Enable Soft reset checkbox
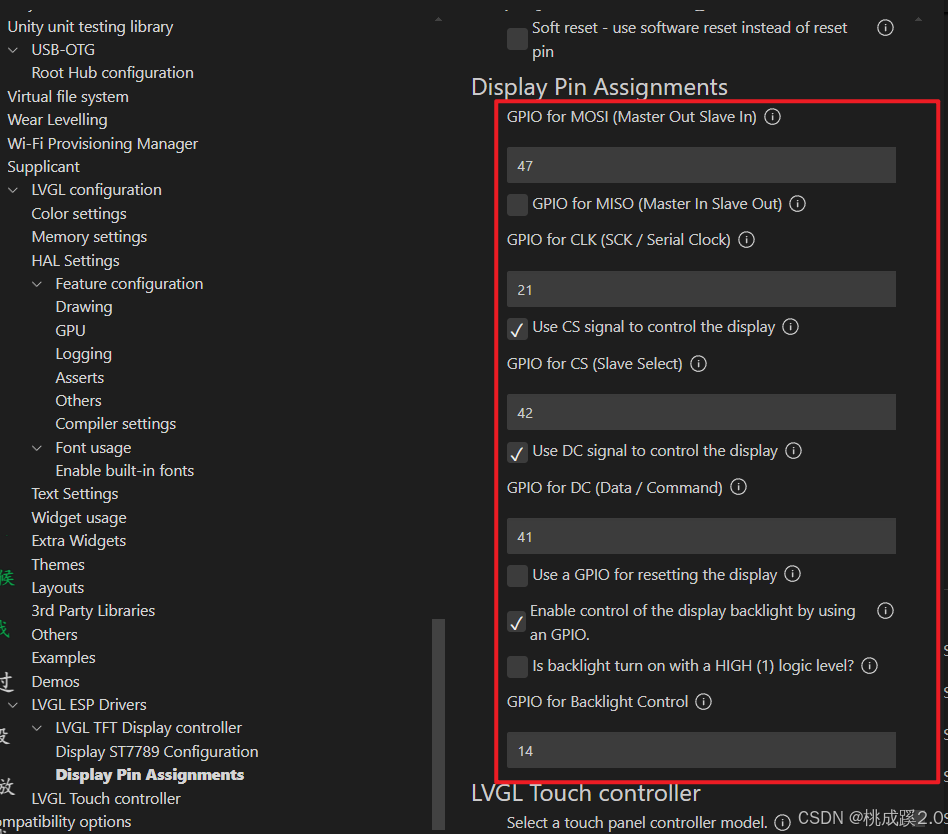 pyautogui.click(x=518, y=39)
